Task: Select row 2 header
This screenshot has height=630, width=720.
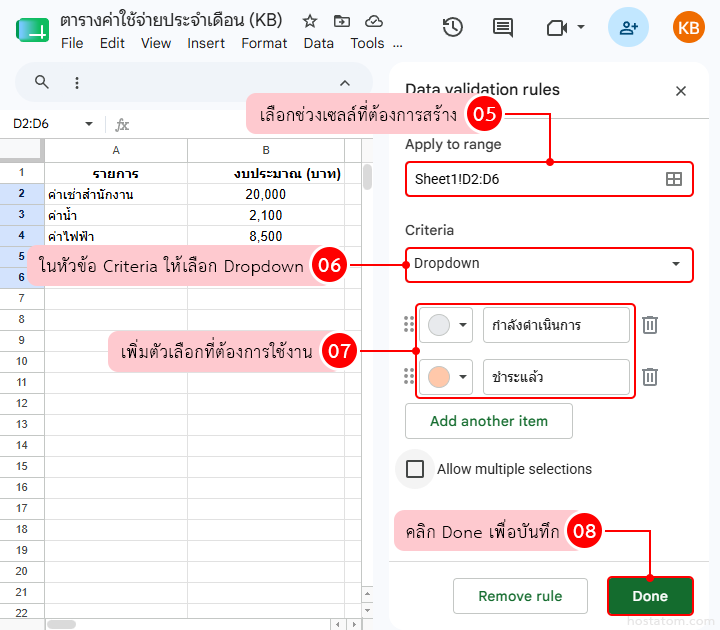Action: tap(22, 194)
